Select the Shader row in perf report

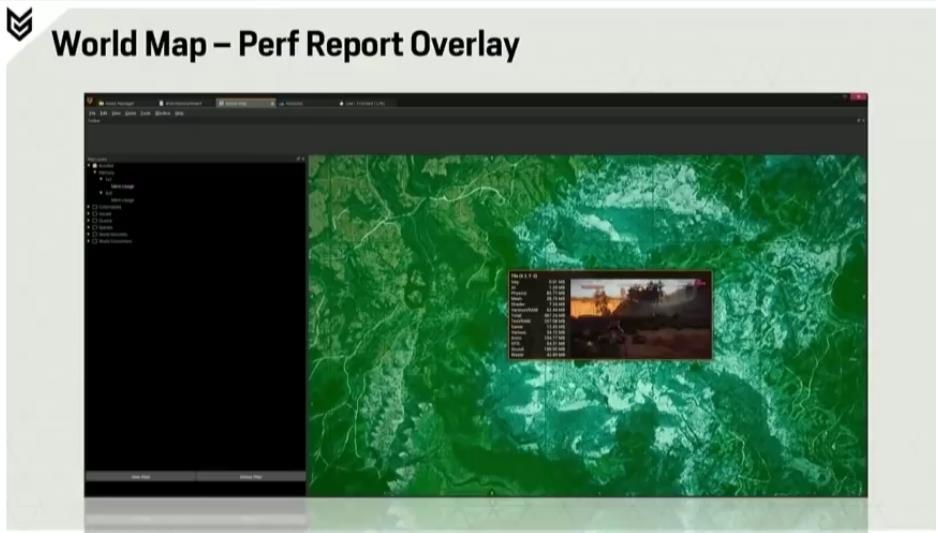[x=538, y=304]
